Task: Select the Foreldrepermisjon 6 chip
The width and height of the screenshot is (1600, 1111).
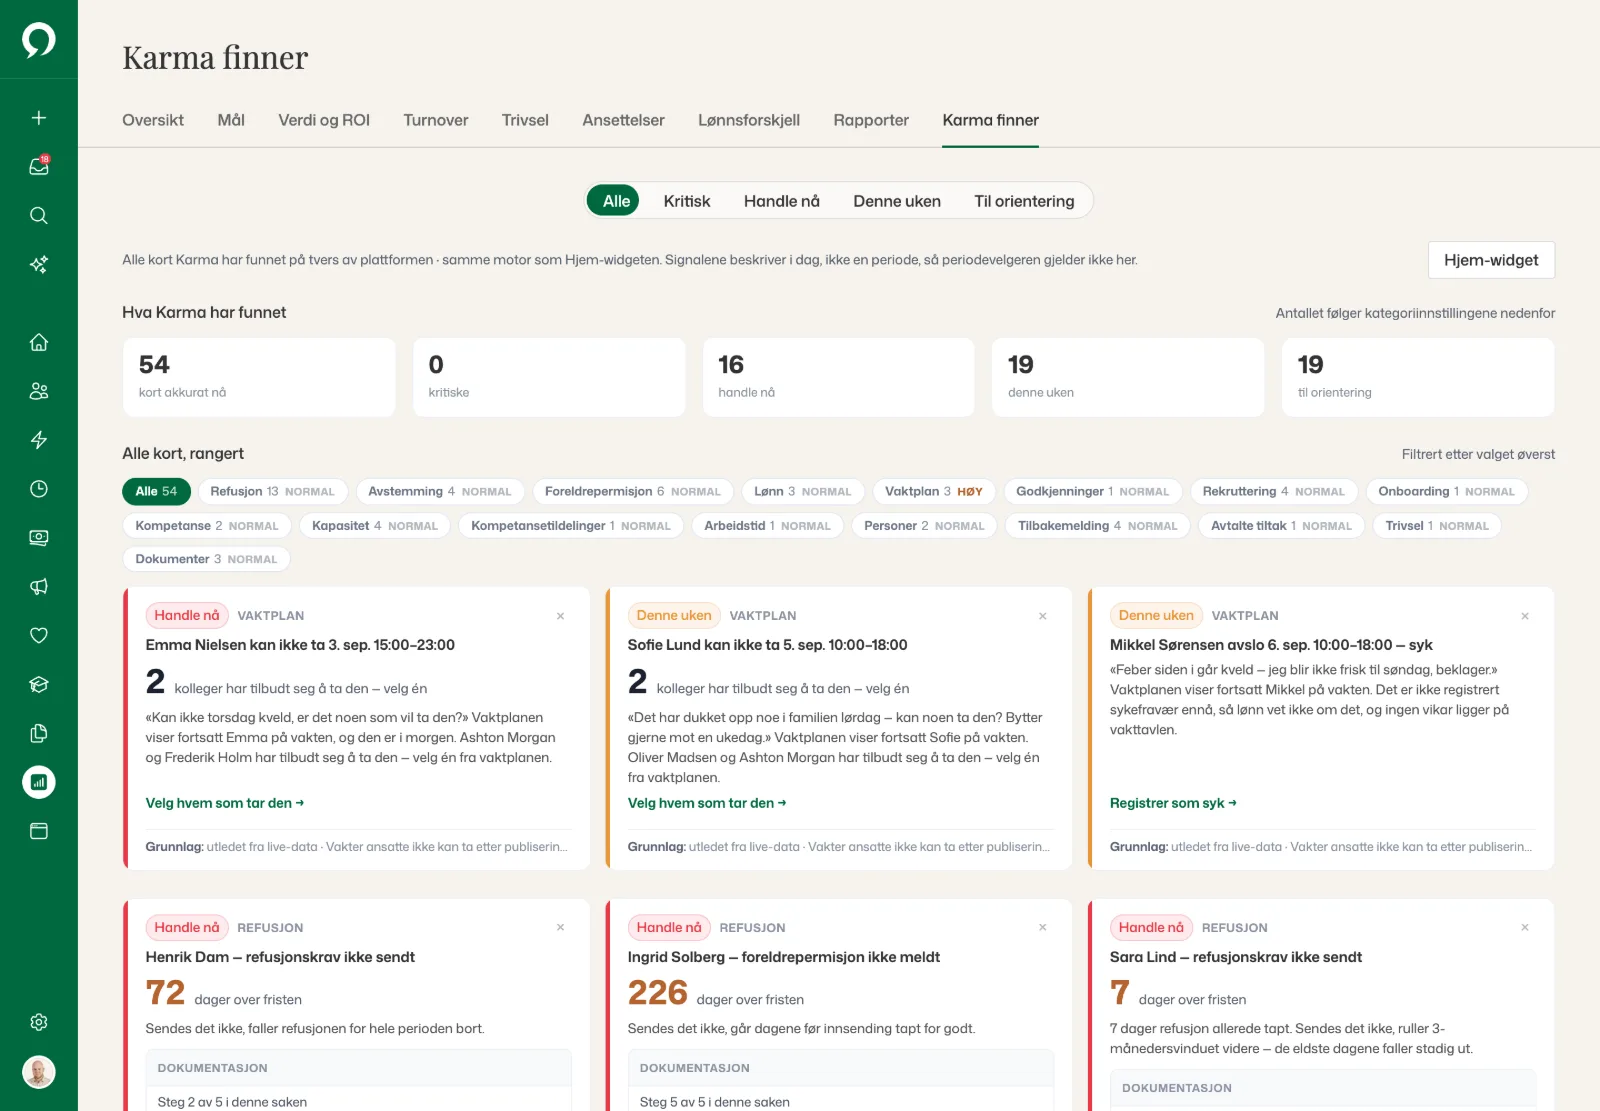Action: (632, 492)
